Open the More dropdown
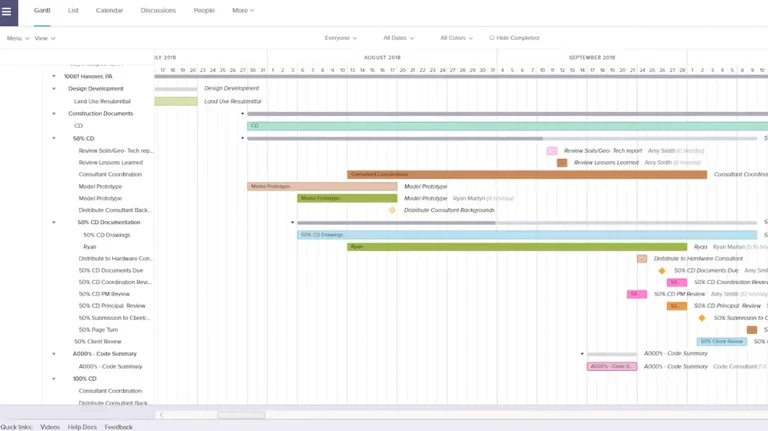The width and height of the screenshot is (768, 431). point(243,10)
